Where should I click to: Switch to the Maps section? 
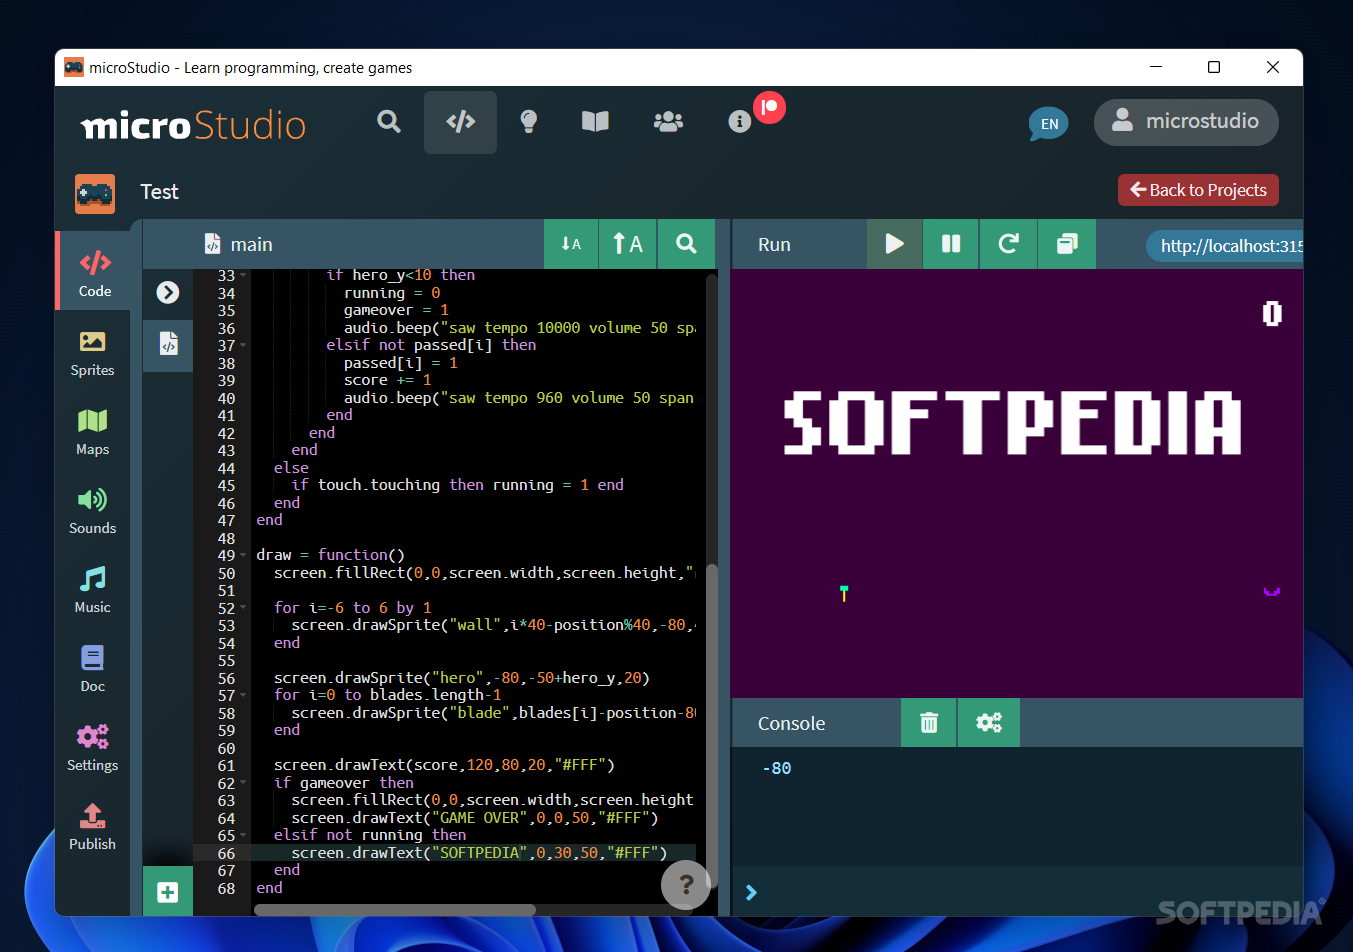92,432
